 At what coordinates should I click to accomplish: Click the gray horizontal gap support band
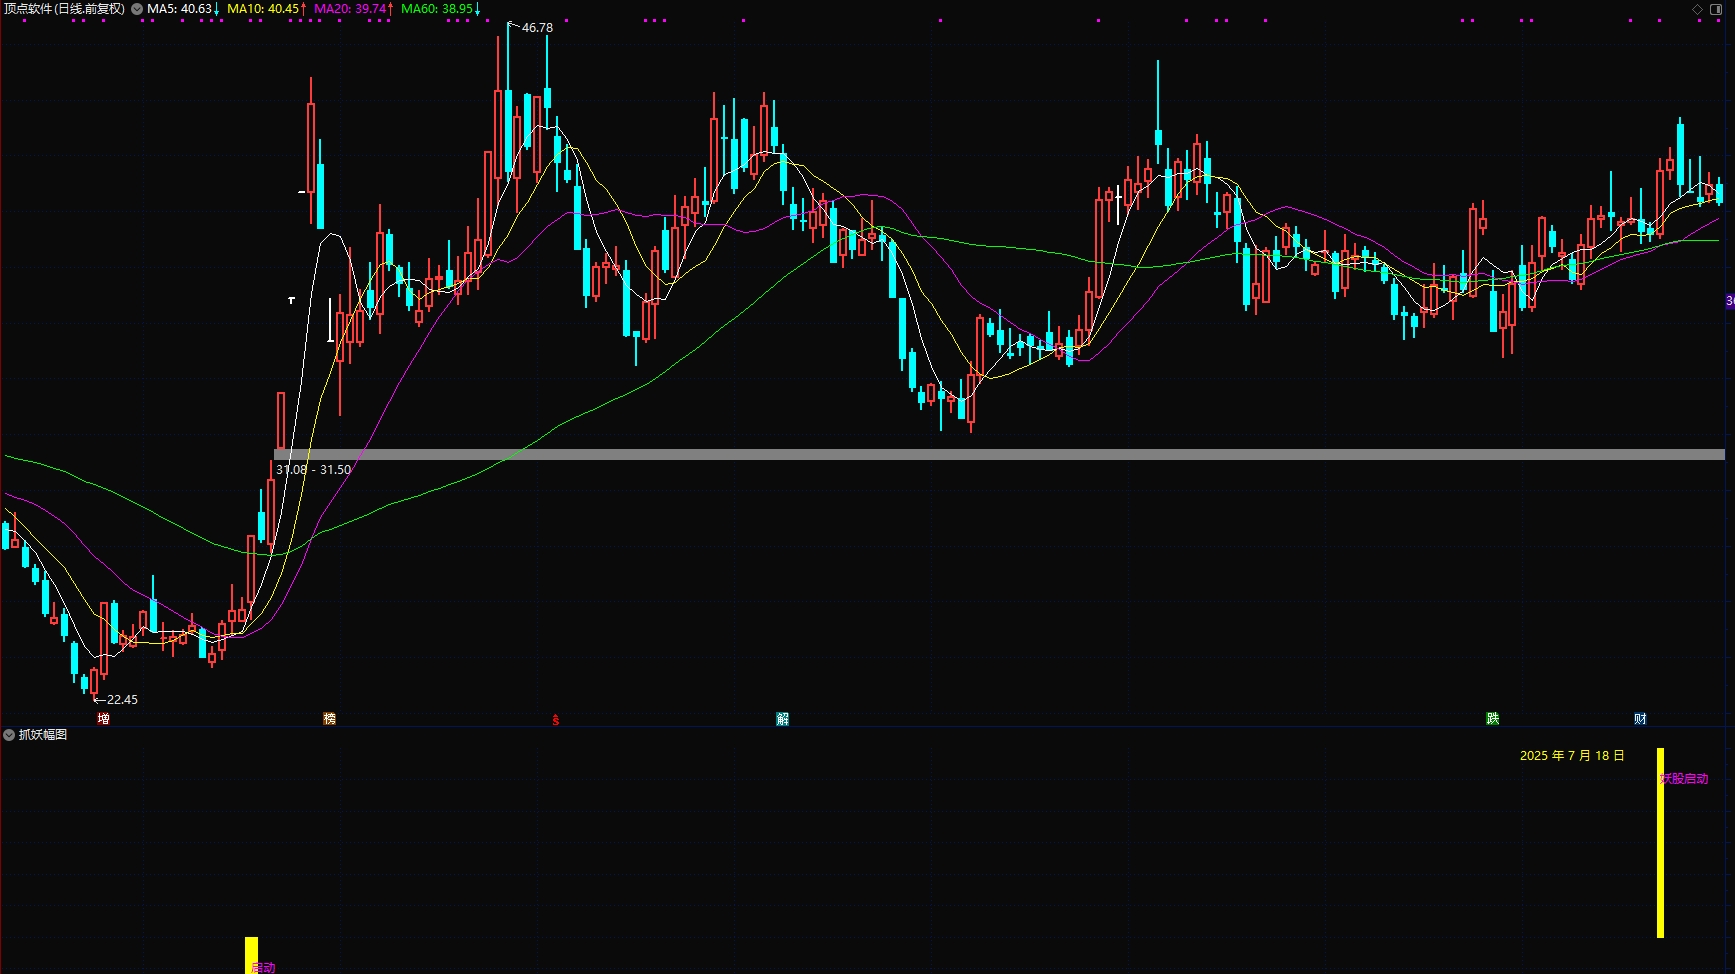click(x=1000, y=455)
